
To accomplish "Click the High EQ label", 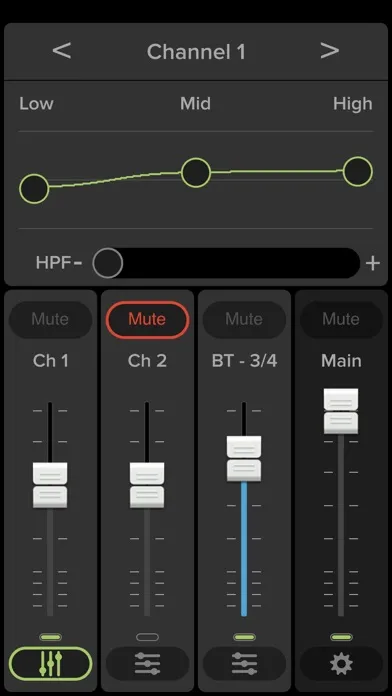I will coord(353,103).
